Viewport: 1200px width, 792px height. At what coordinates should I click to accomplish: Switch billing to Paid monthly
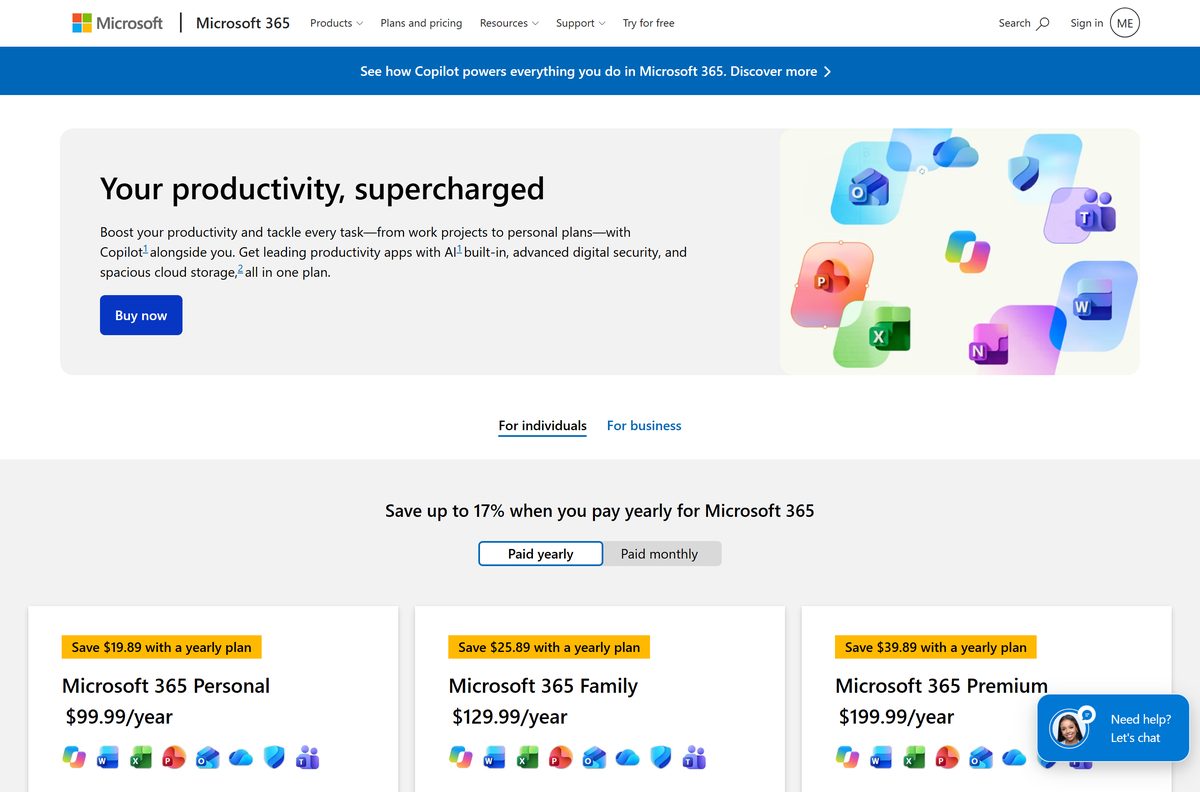click(660, 553)
